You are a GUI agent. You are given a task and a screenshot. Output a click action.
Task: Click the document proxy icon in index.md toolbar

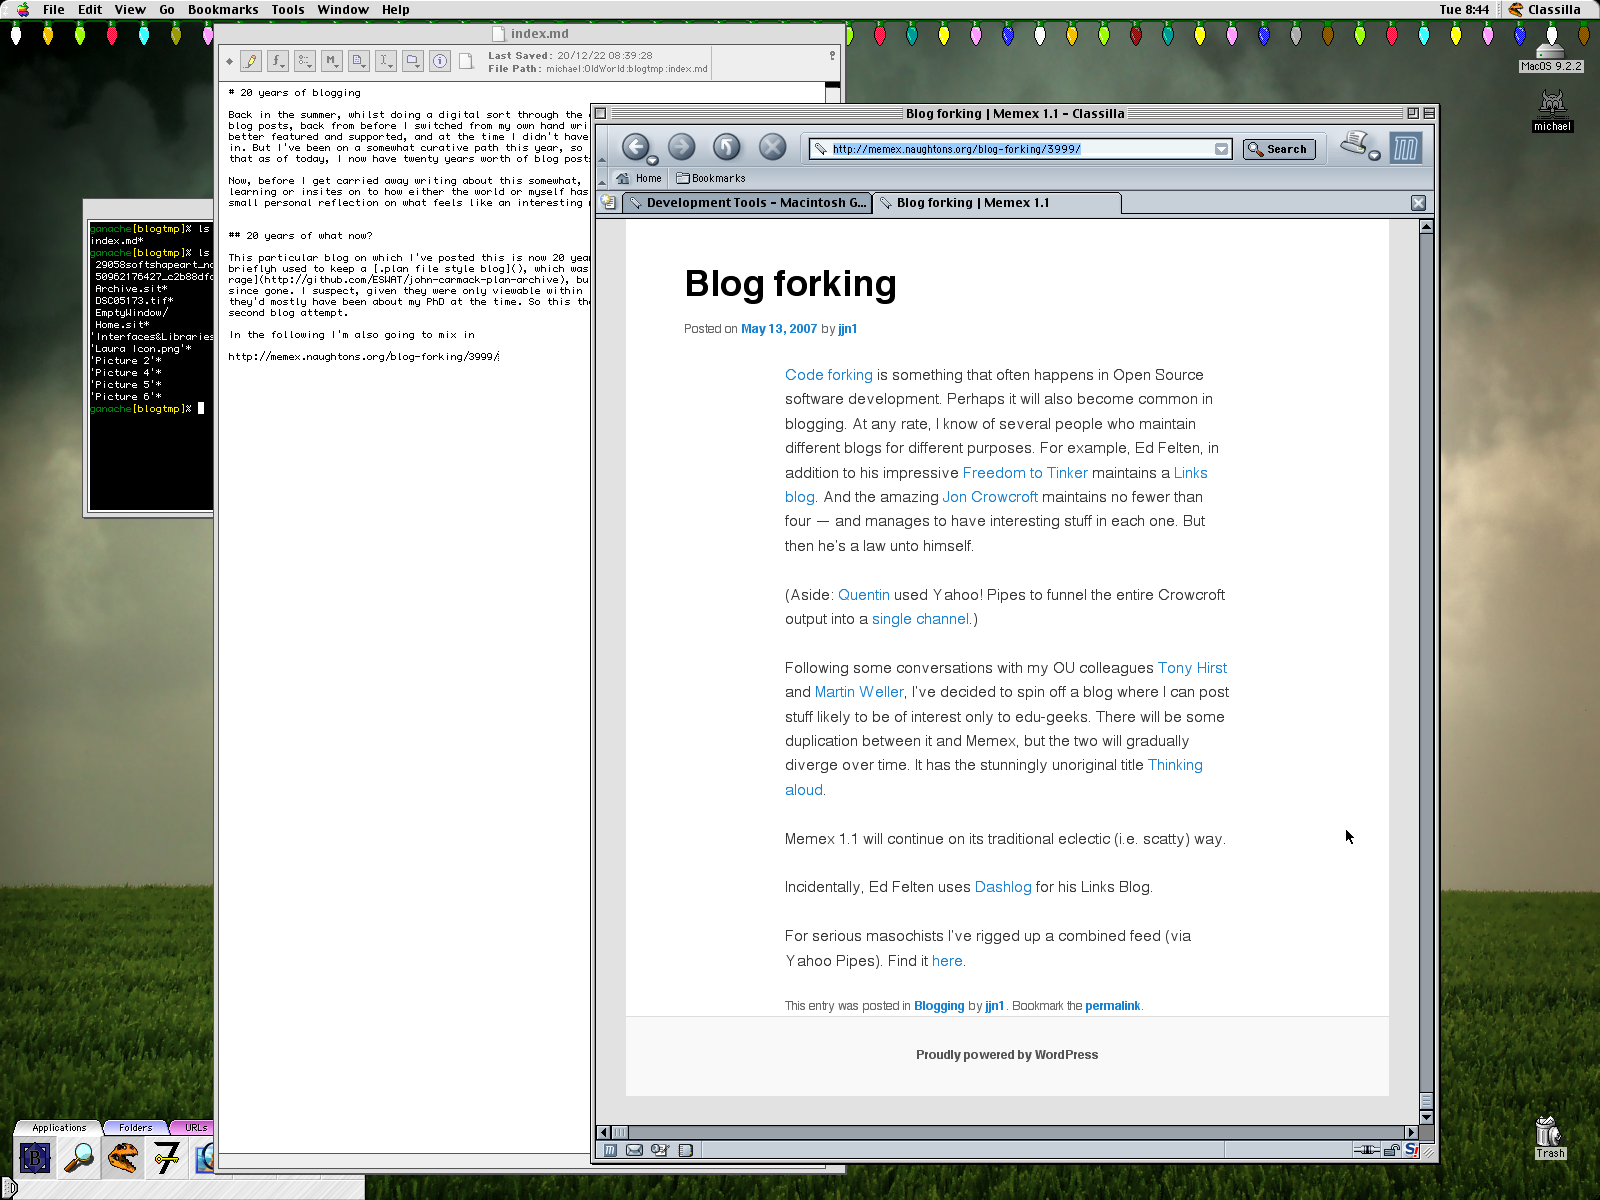(x=466, y=61)
